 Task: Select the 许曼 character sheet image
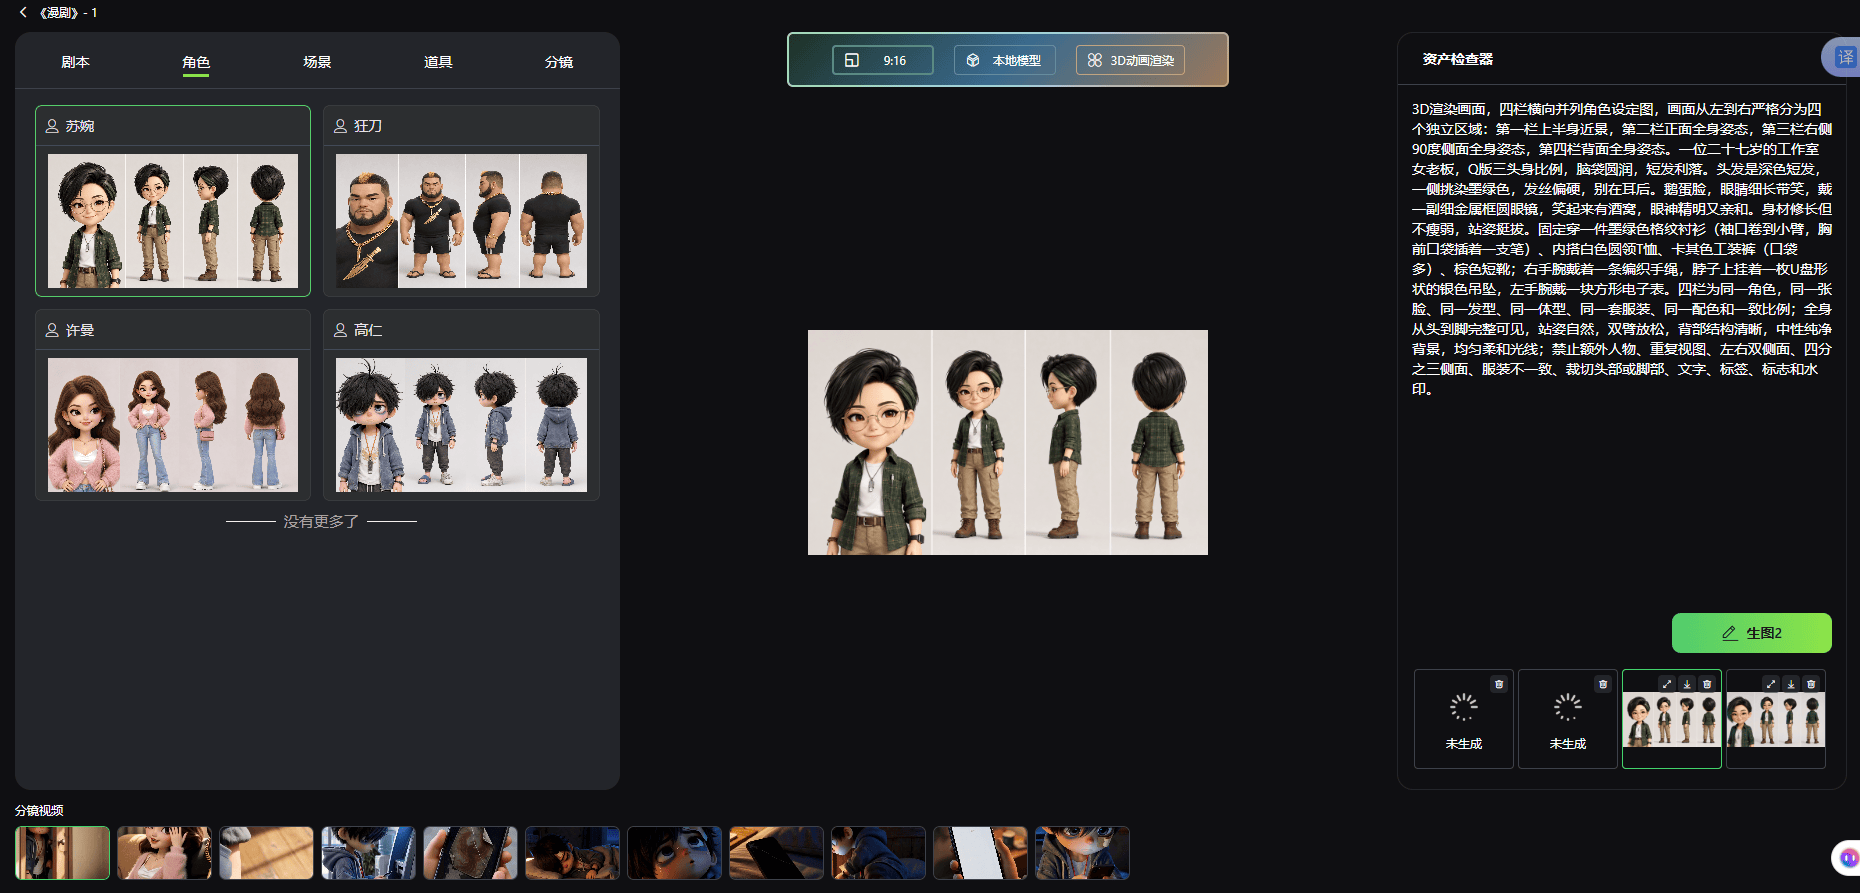pyautogui.click(x=173, y=425)
